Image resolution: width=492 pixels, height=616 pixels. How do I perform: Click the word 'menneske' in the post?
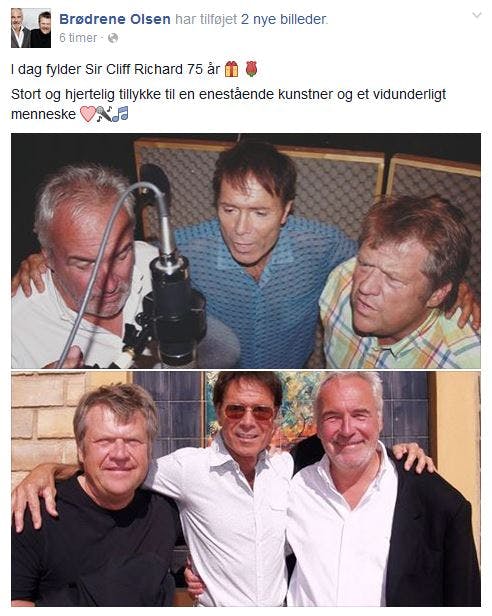(x=43, y=114)
